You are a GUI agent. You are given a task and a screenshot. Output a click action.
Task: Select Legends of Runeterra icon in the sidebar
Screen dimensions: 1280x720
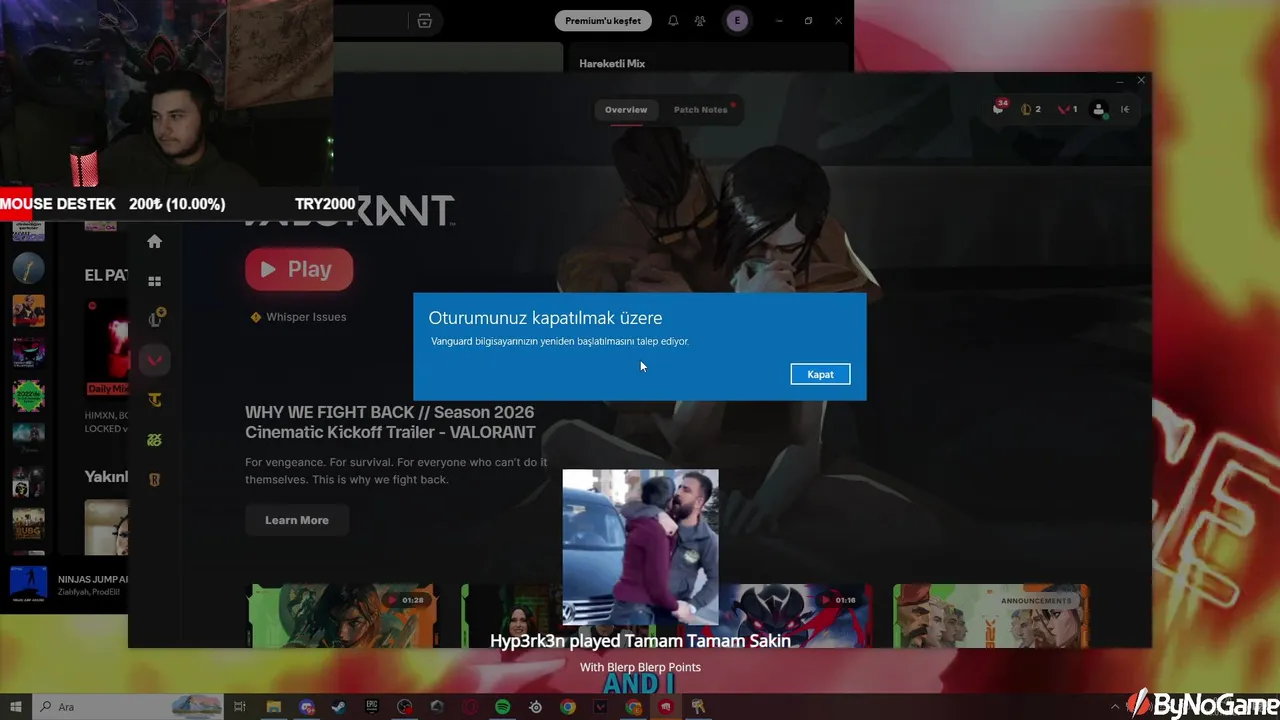[154, 480]
